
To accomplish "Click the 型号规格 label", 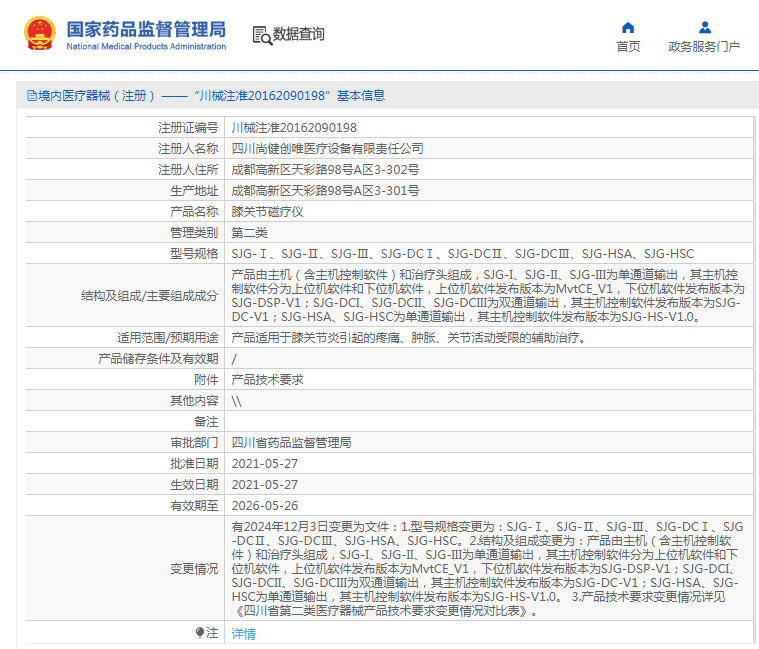I will [x=194, y=254].
